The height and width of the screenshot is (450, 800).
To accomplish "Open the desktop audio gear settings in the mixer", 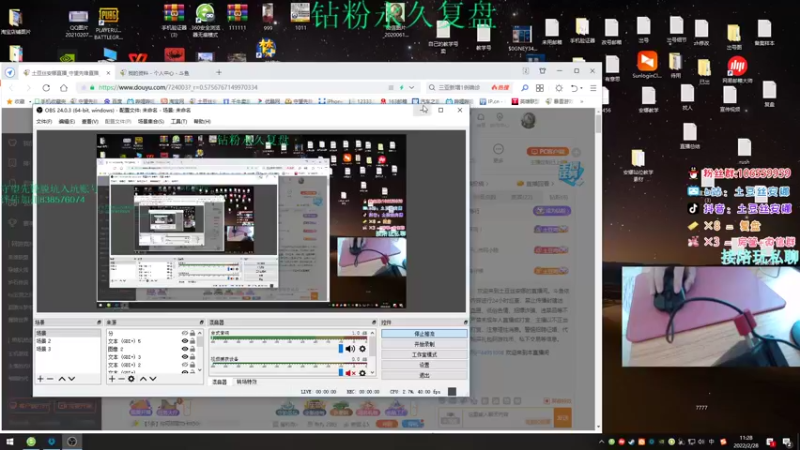I will pos(362,349).
